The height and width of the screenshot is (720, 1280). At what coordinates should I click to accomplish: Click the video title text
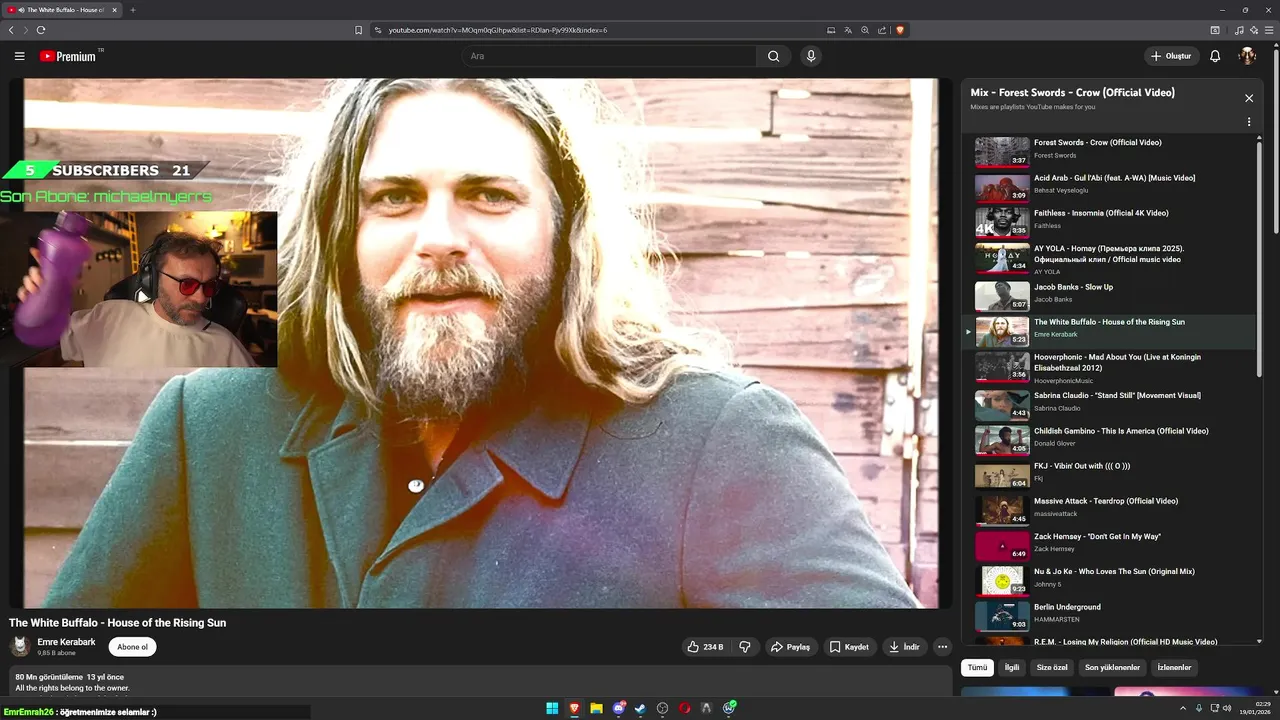118,623
